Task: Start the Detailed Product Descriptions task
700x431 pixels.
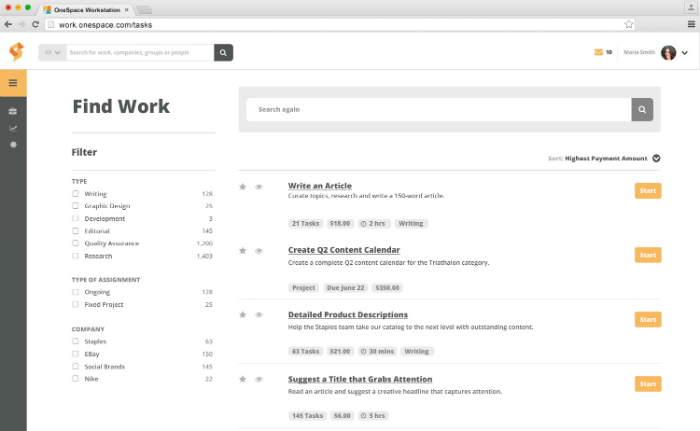Action: pyautogui.click(x=648, y=319)
